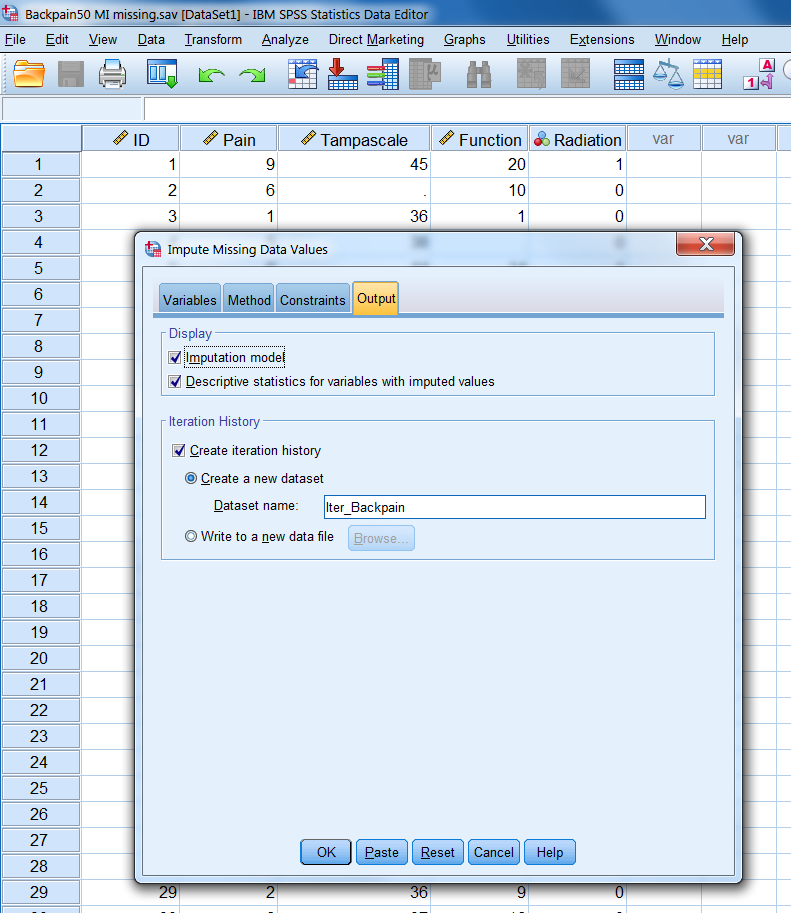Select the Write to a new data file option
The height and width of the screenshot is (913, 791).
pos(191,537)
